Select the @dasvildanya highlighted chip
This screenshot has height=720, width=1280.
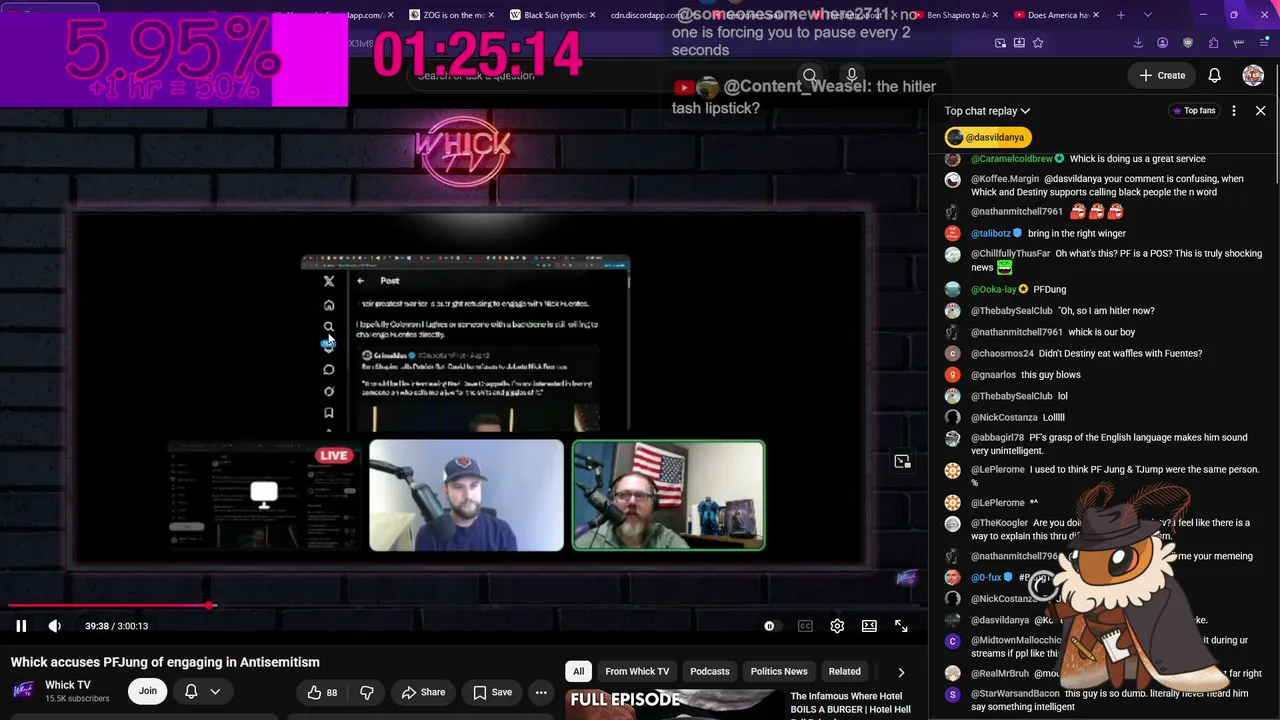(987, 137)
